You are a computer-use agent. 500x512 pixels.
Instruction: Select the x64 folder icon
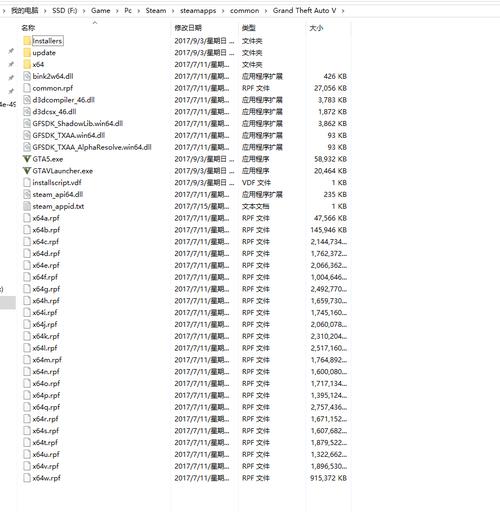click(x=27, y=64)
